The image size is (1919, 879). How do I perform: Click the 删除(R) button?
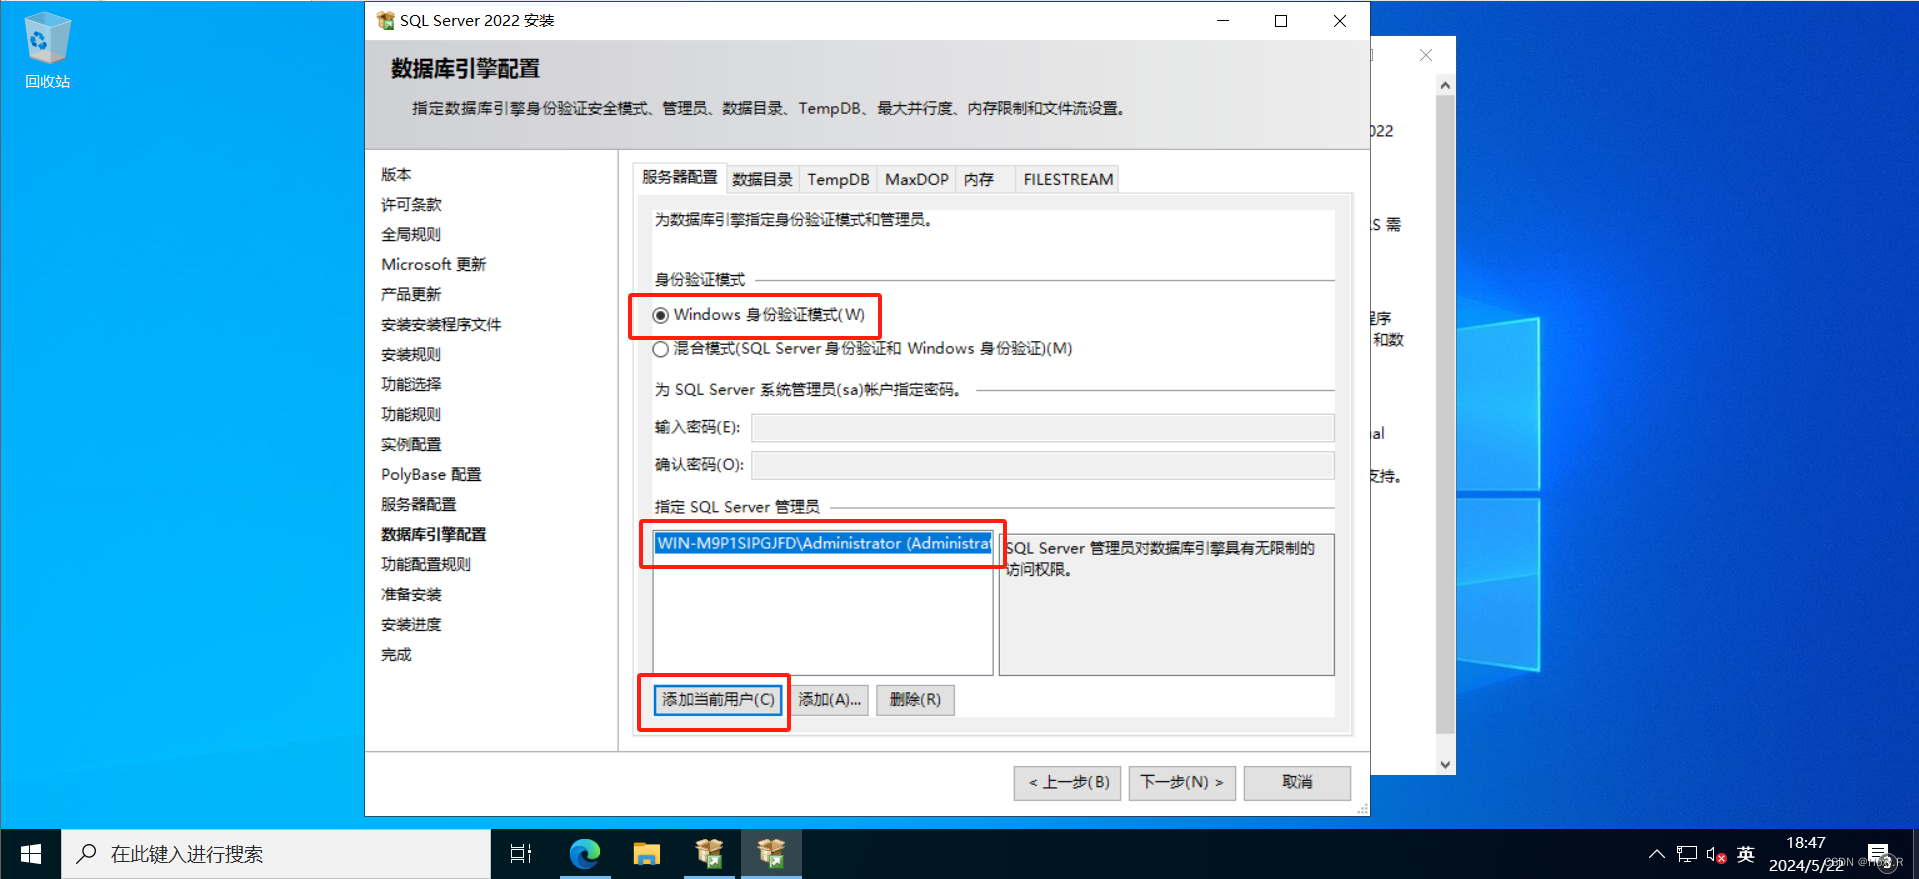(915, 700)
